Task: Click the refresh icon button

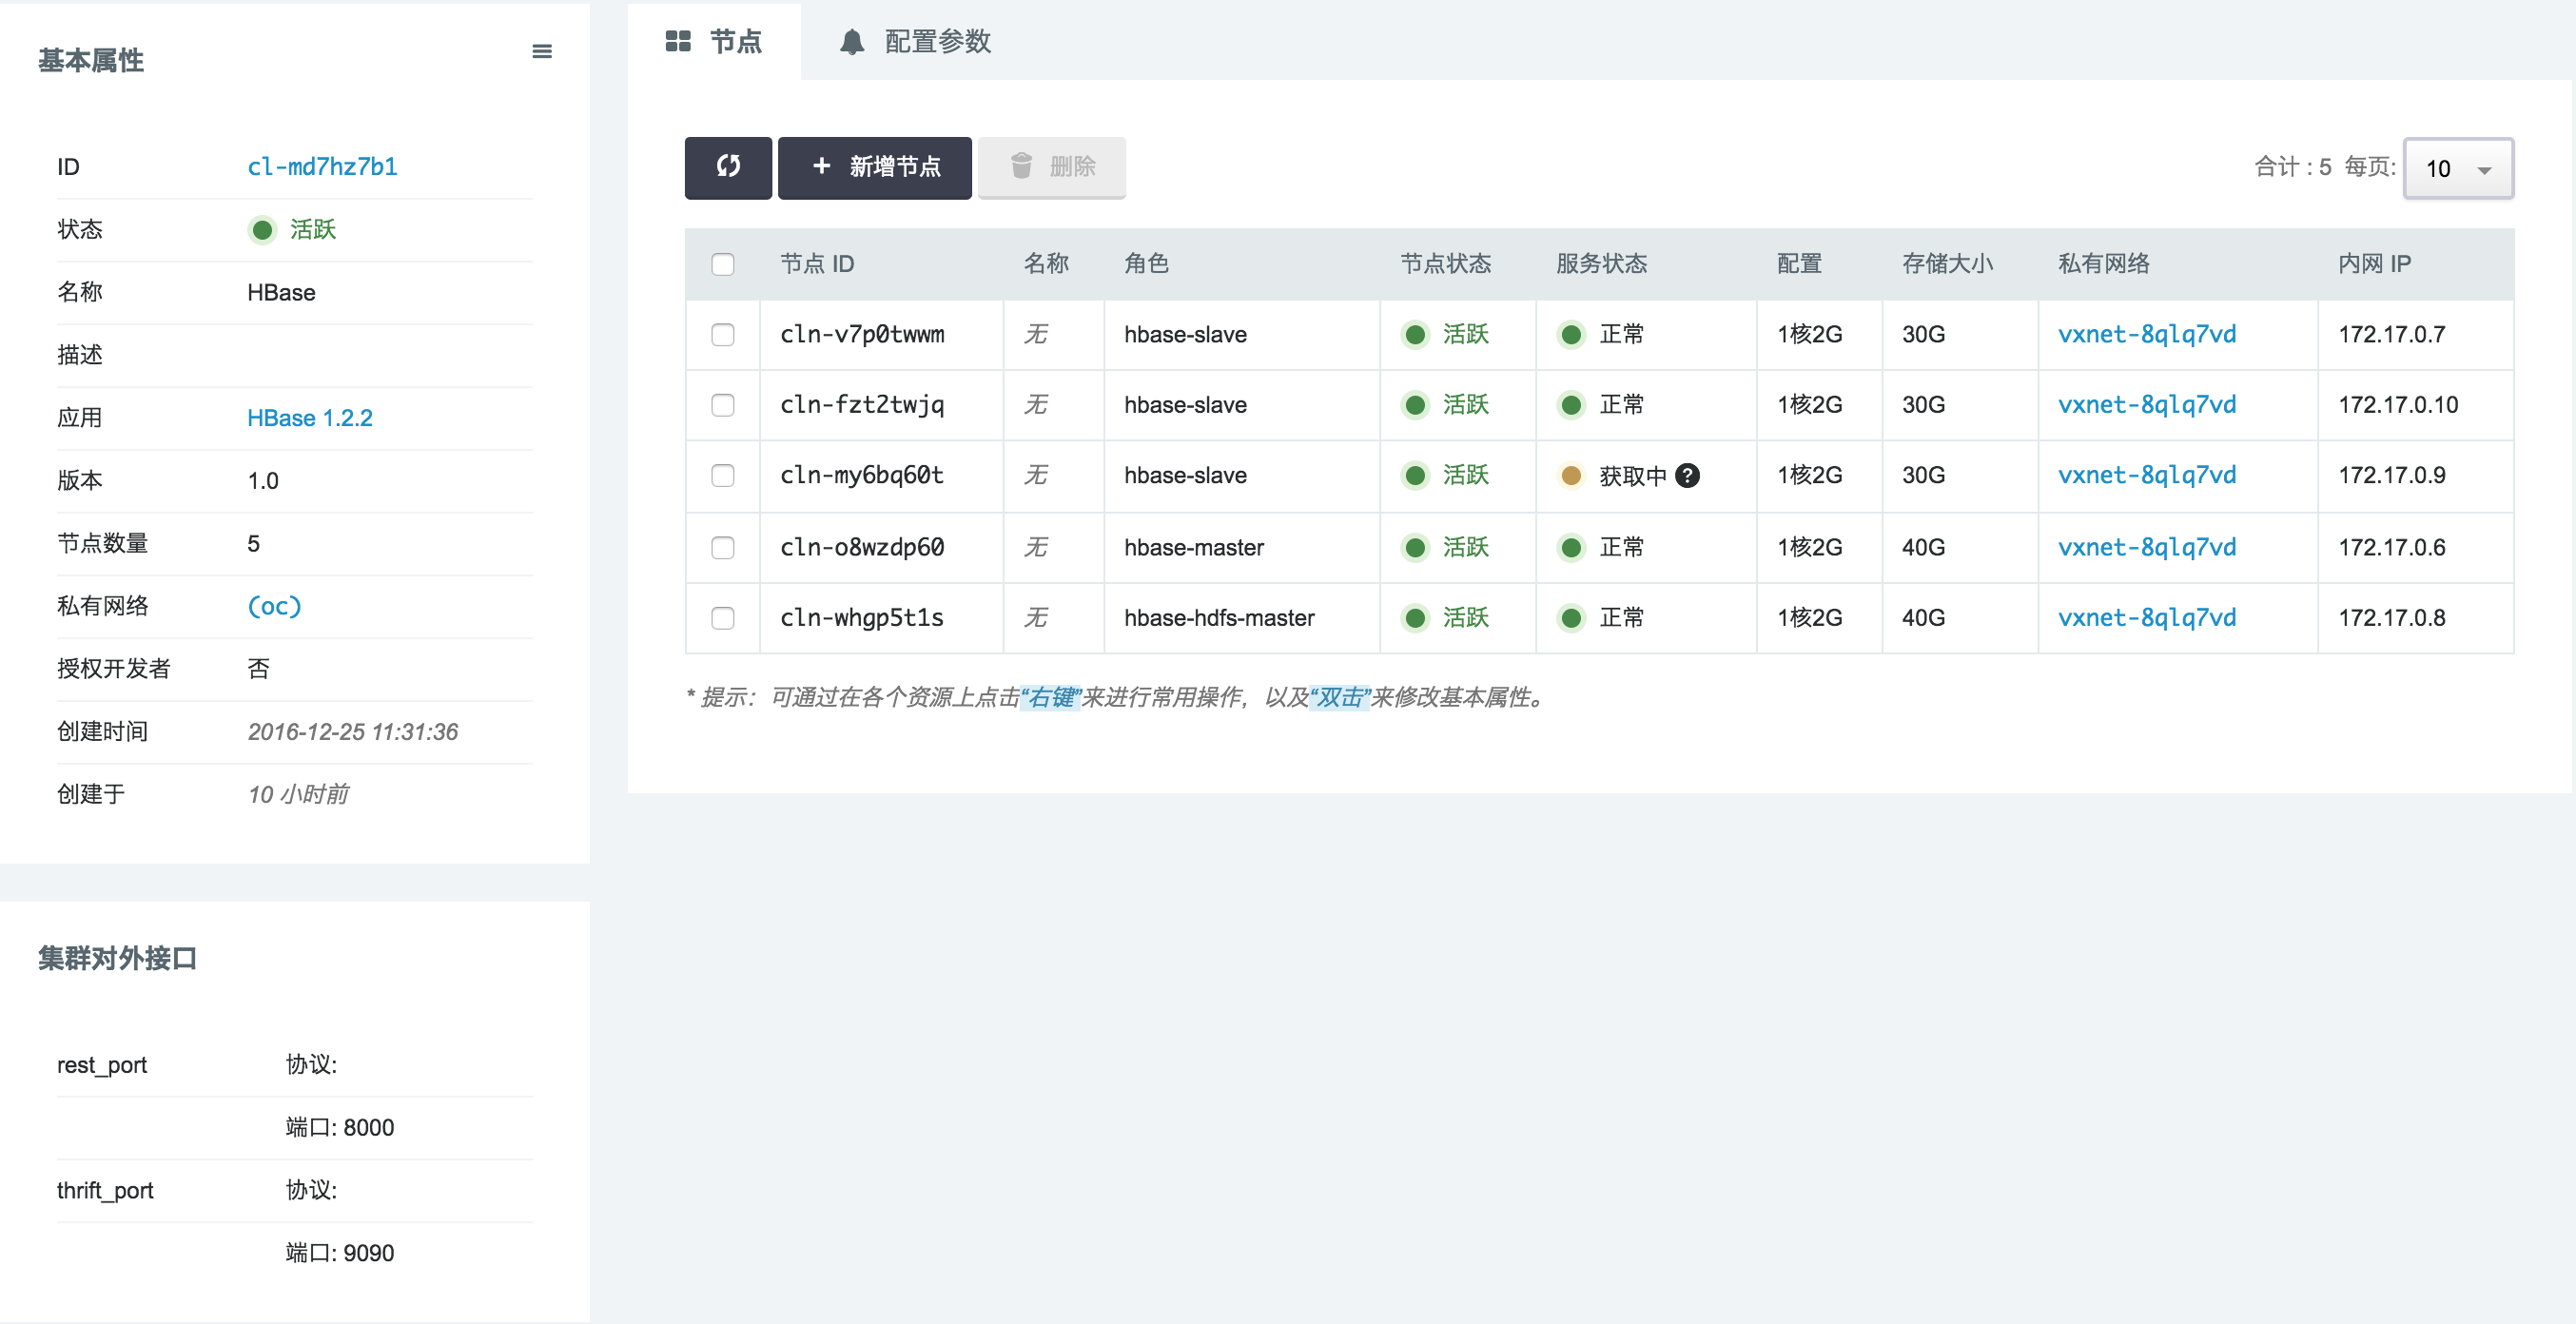Action: click(x=727, y=167)
